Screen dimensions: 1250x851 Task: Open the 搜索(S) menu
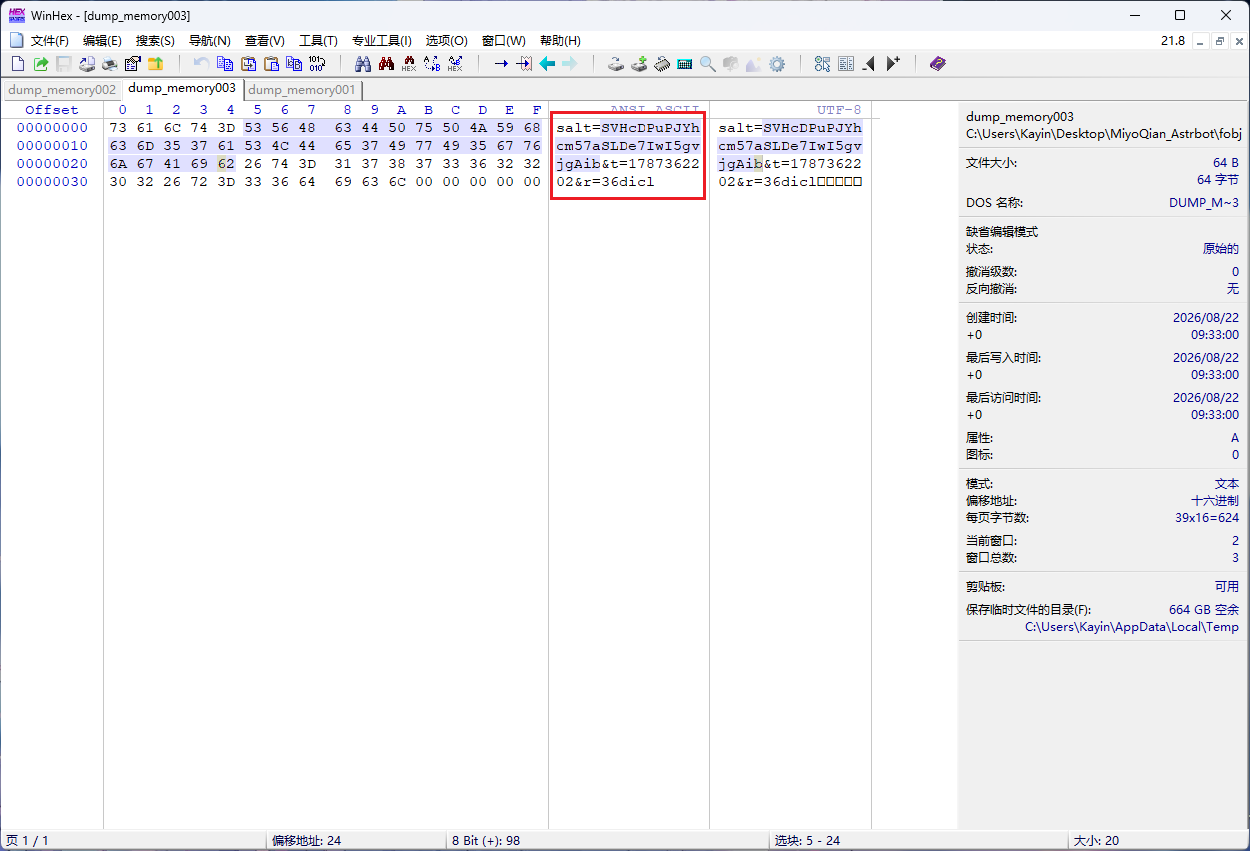[x=155, y=41]
